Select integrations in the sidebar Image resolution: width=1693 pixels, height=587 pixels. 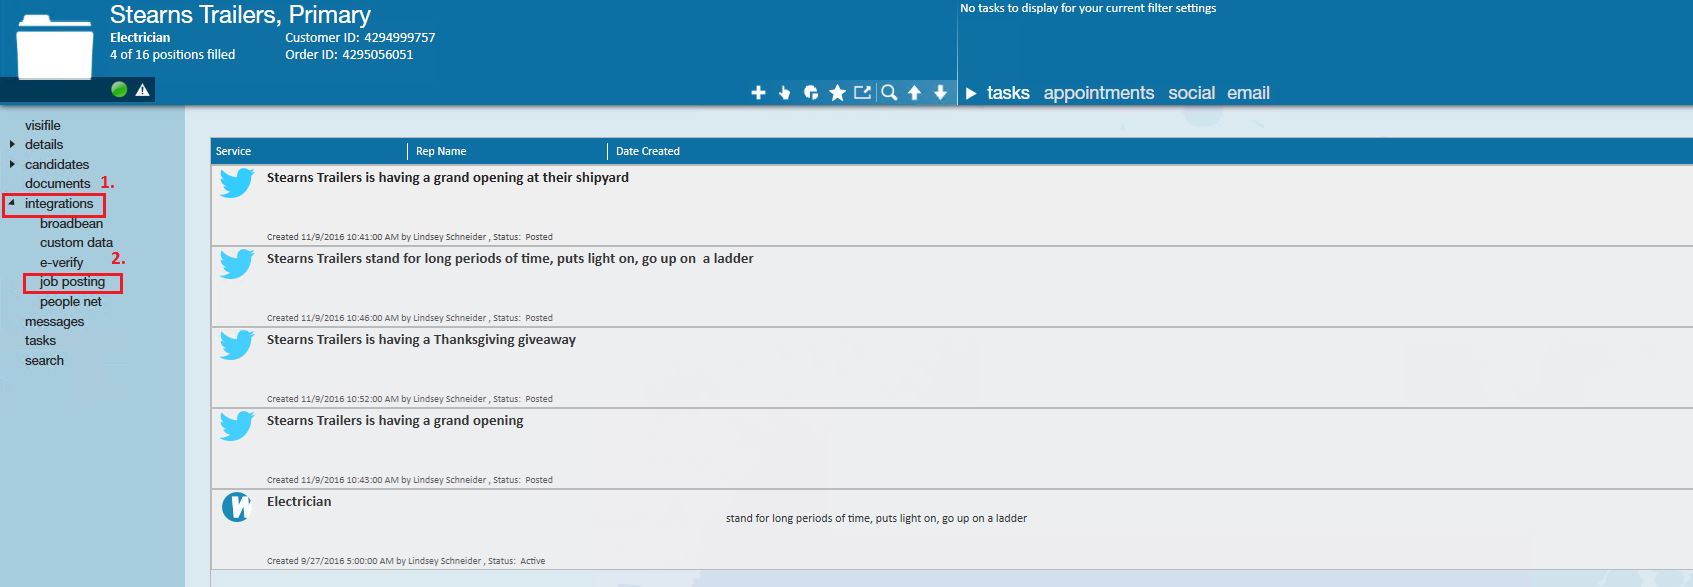59,203
